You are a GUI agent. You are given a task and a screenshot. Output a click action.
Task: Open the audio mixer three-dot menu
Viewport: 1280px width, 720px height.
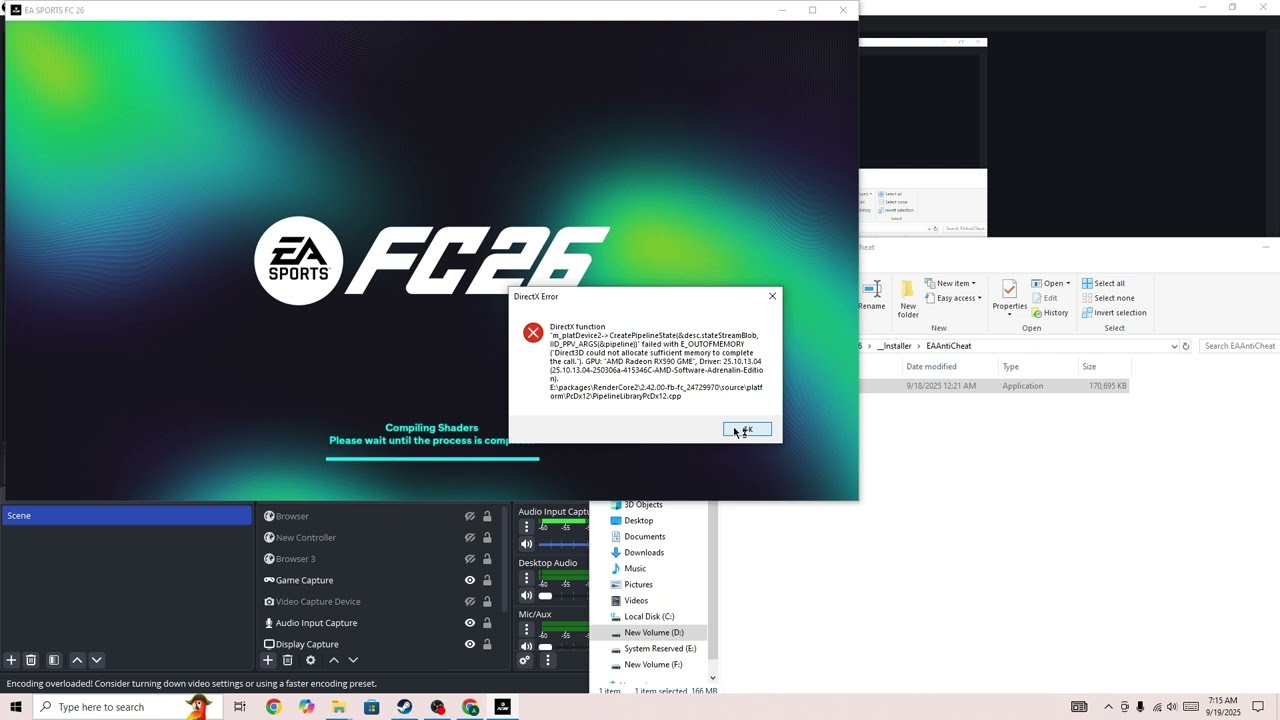(x=547, y=660)
